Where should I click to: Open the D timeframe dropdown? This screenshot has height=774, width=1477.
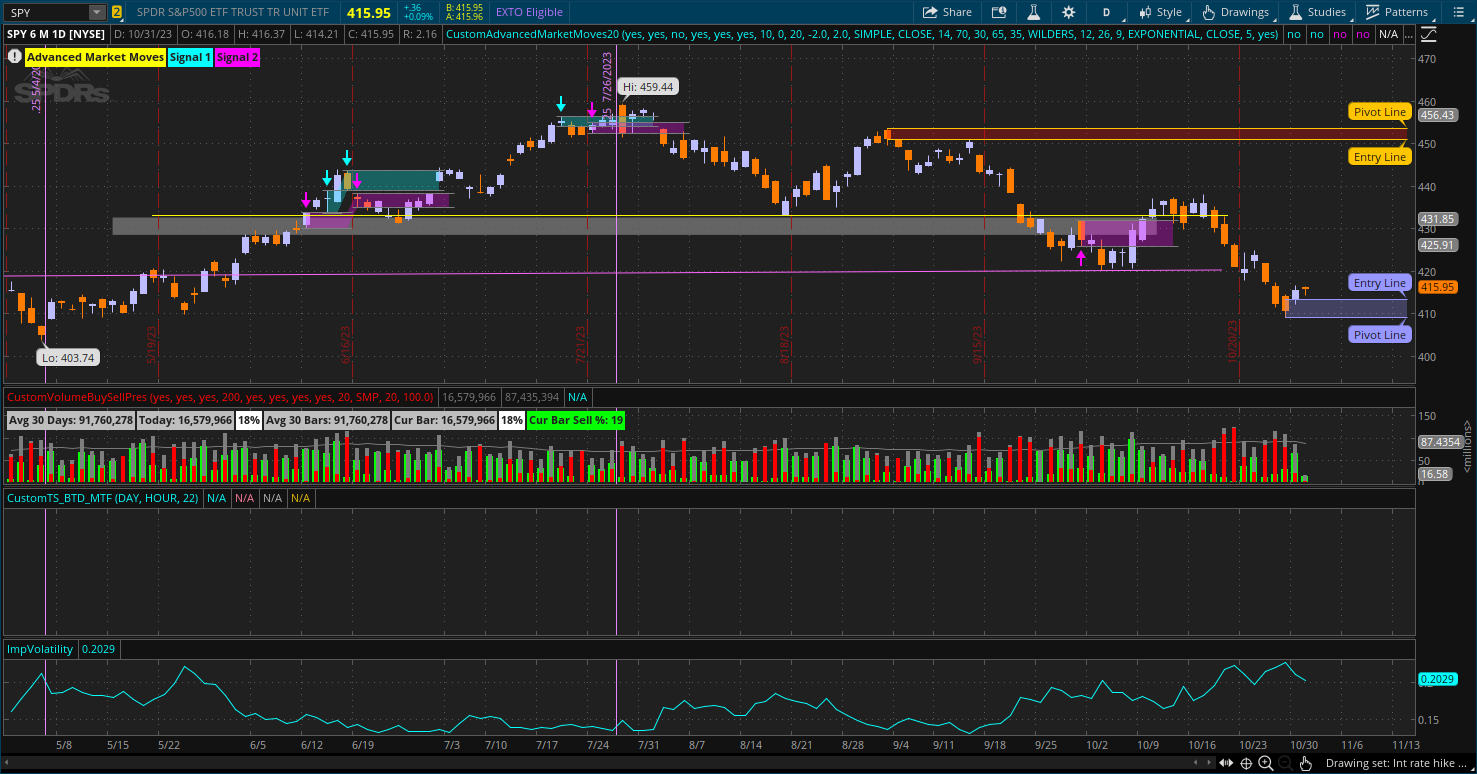pos(1106,12)
